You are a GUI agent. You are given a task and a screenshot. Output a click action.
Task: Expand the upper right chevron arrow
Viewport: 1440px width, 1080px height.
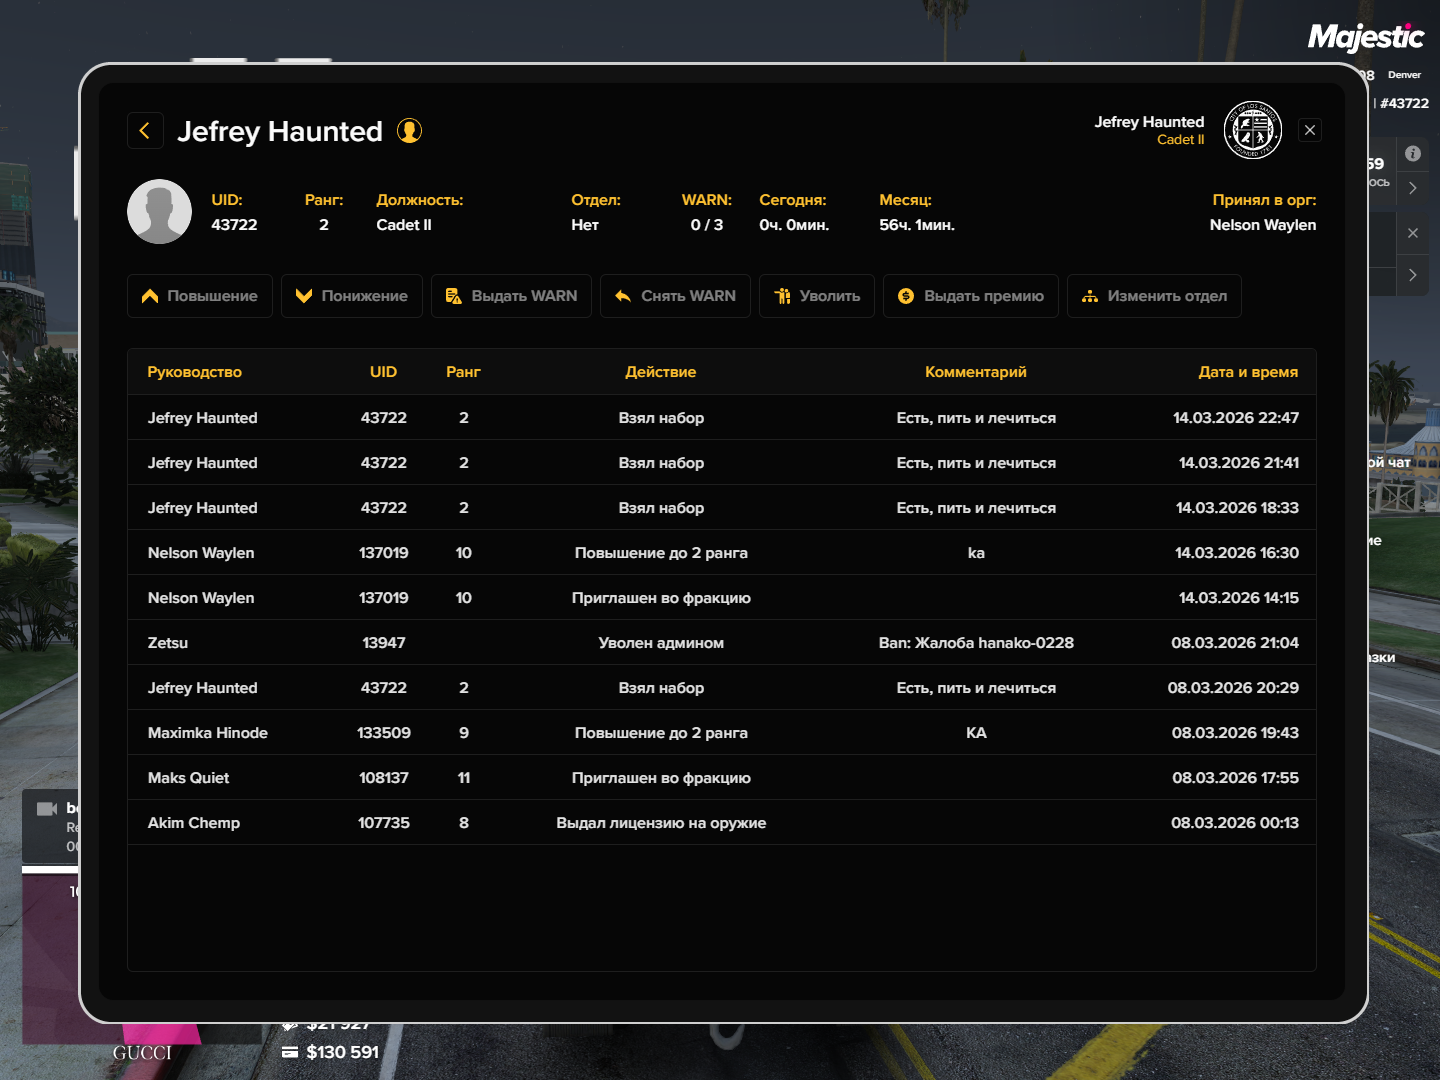pos(1412,188)
